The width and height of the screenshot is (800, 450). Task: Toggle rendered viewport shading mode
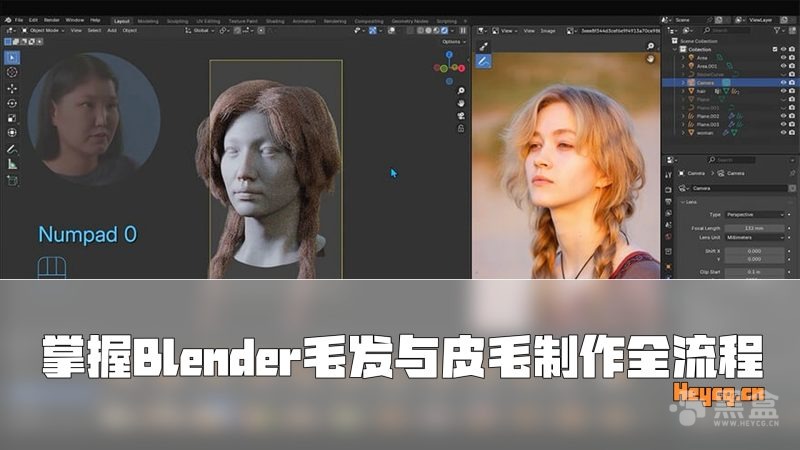coord(444,31)
